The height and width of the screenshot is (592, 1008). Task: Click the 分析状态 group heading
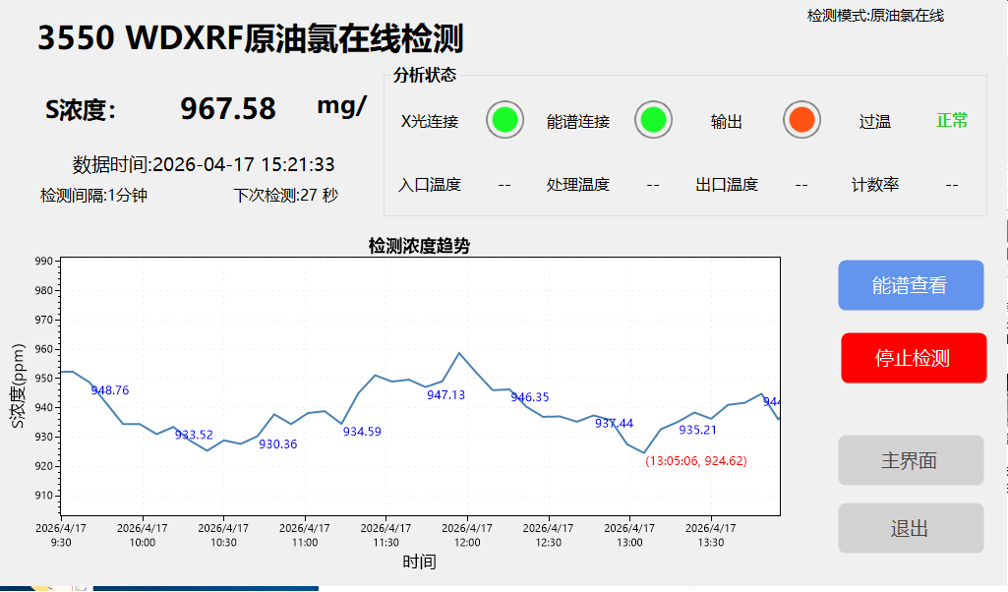click(424, 75)
